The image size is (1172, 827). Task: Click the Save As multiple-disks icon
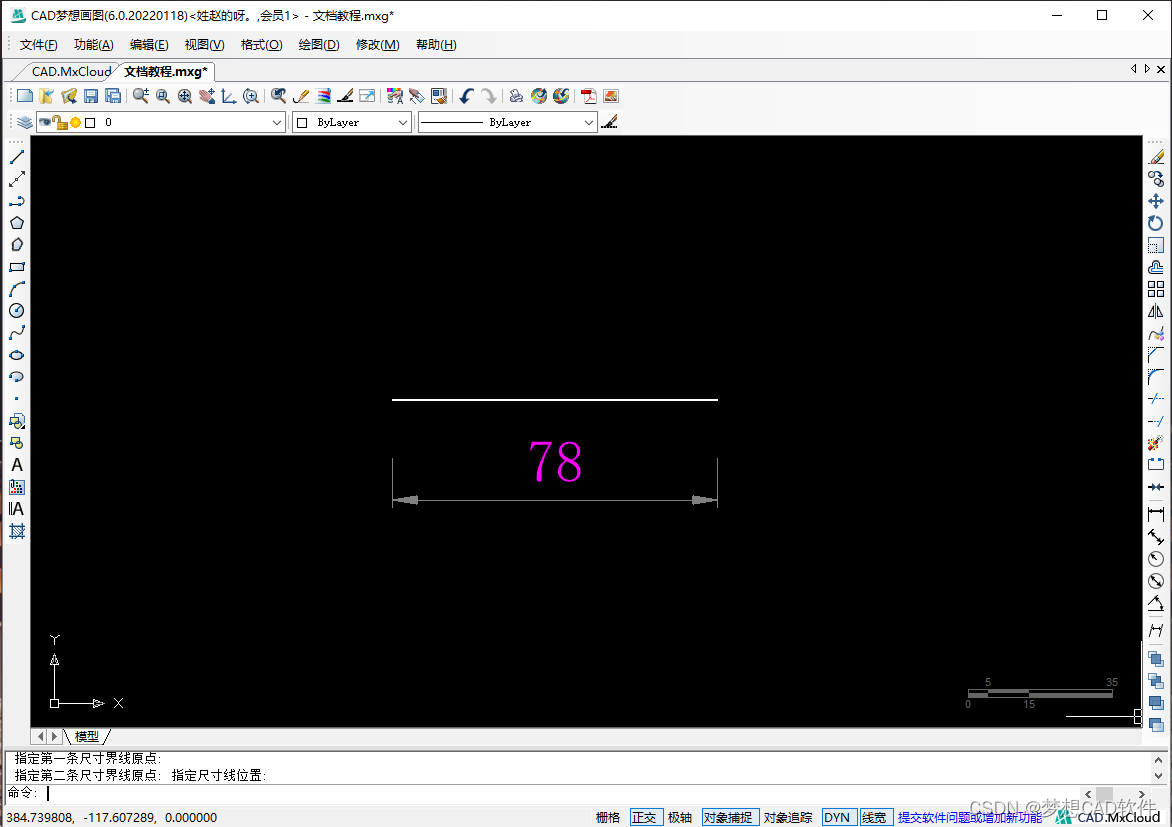click(x=113, y=96)
